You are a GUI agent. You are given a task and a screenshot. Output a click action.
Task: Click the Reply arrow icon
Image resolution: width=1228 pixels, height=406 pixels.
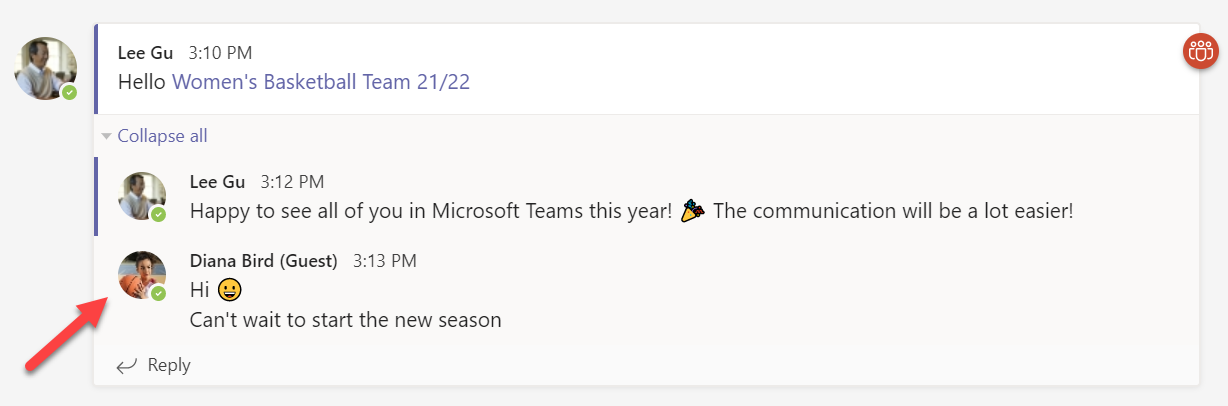[126, 366]
